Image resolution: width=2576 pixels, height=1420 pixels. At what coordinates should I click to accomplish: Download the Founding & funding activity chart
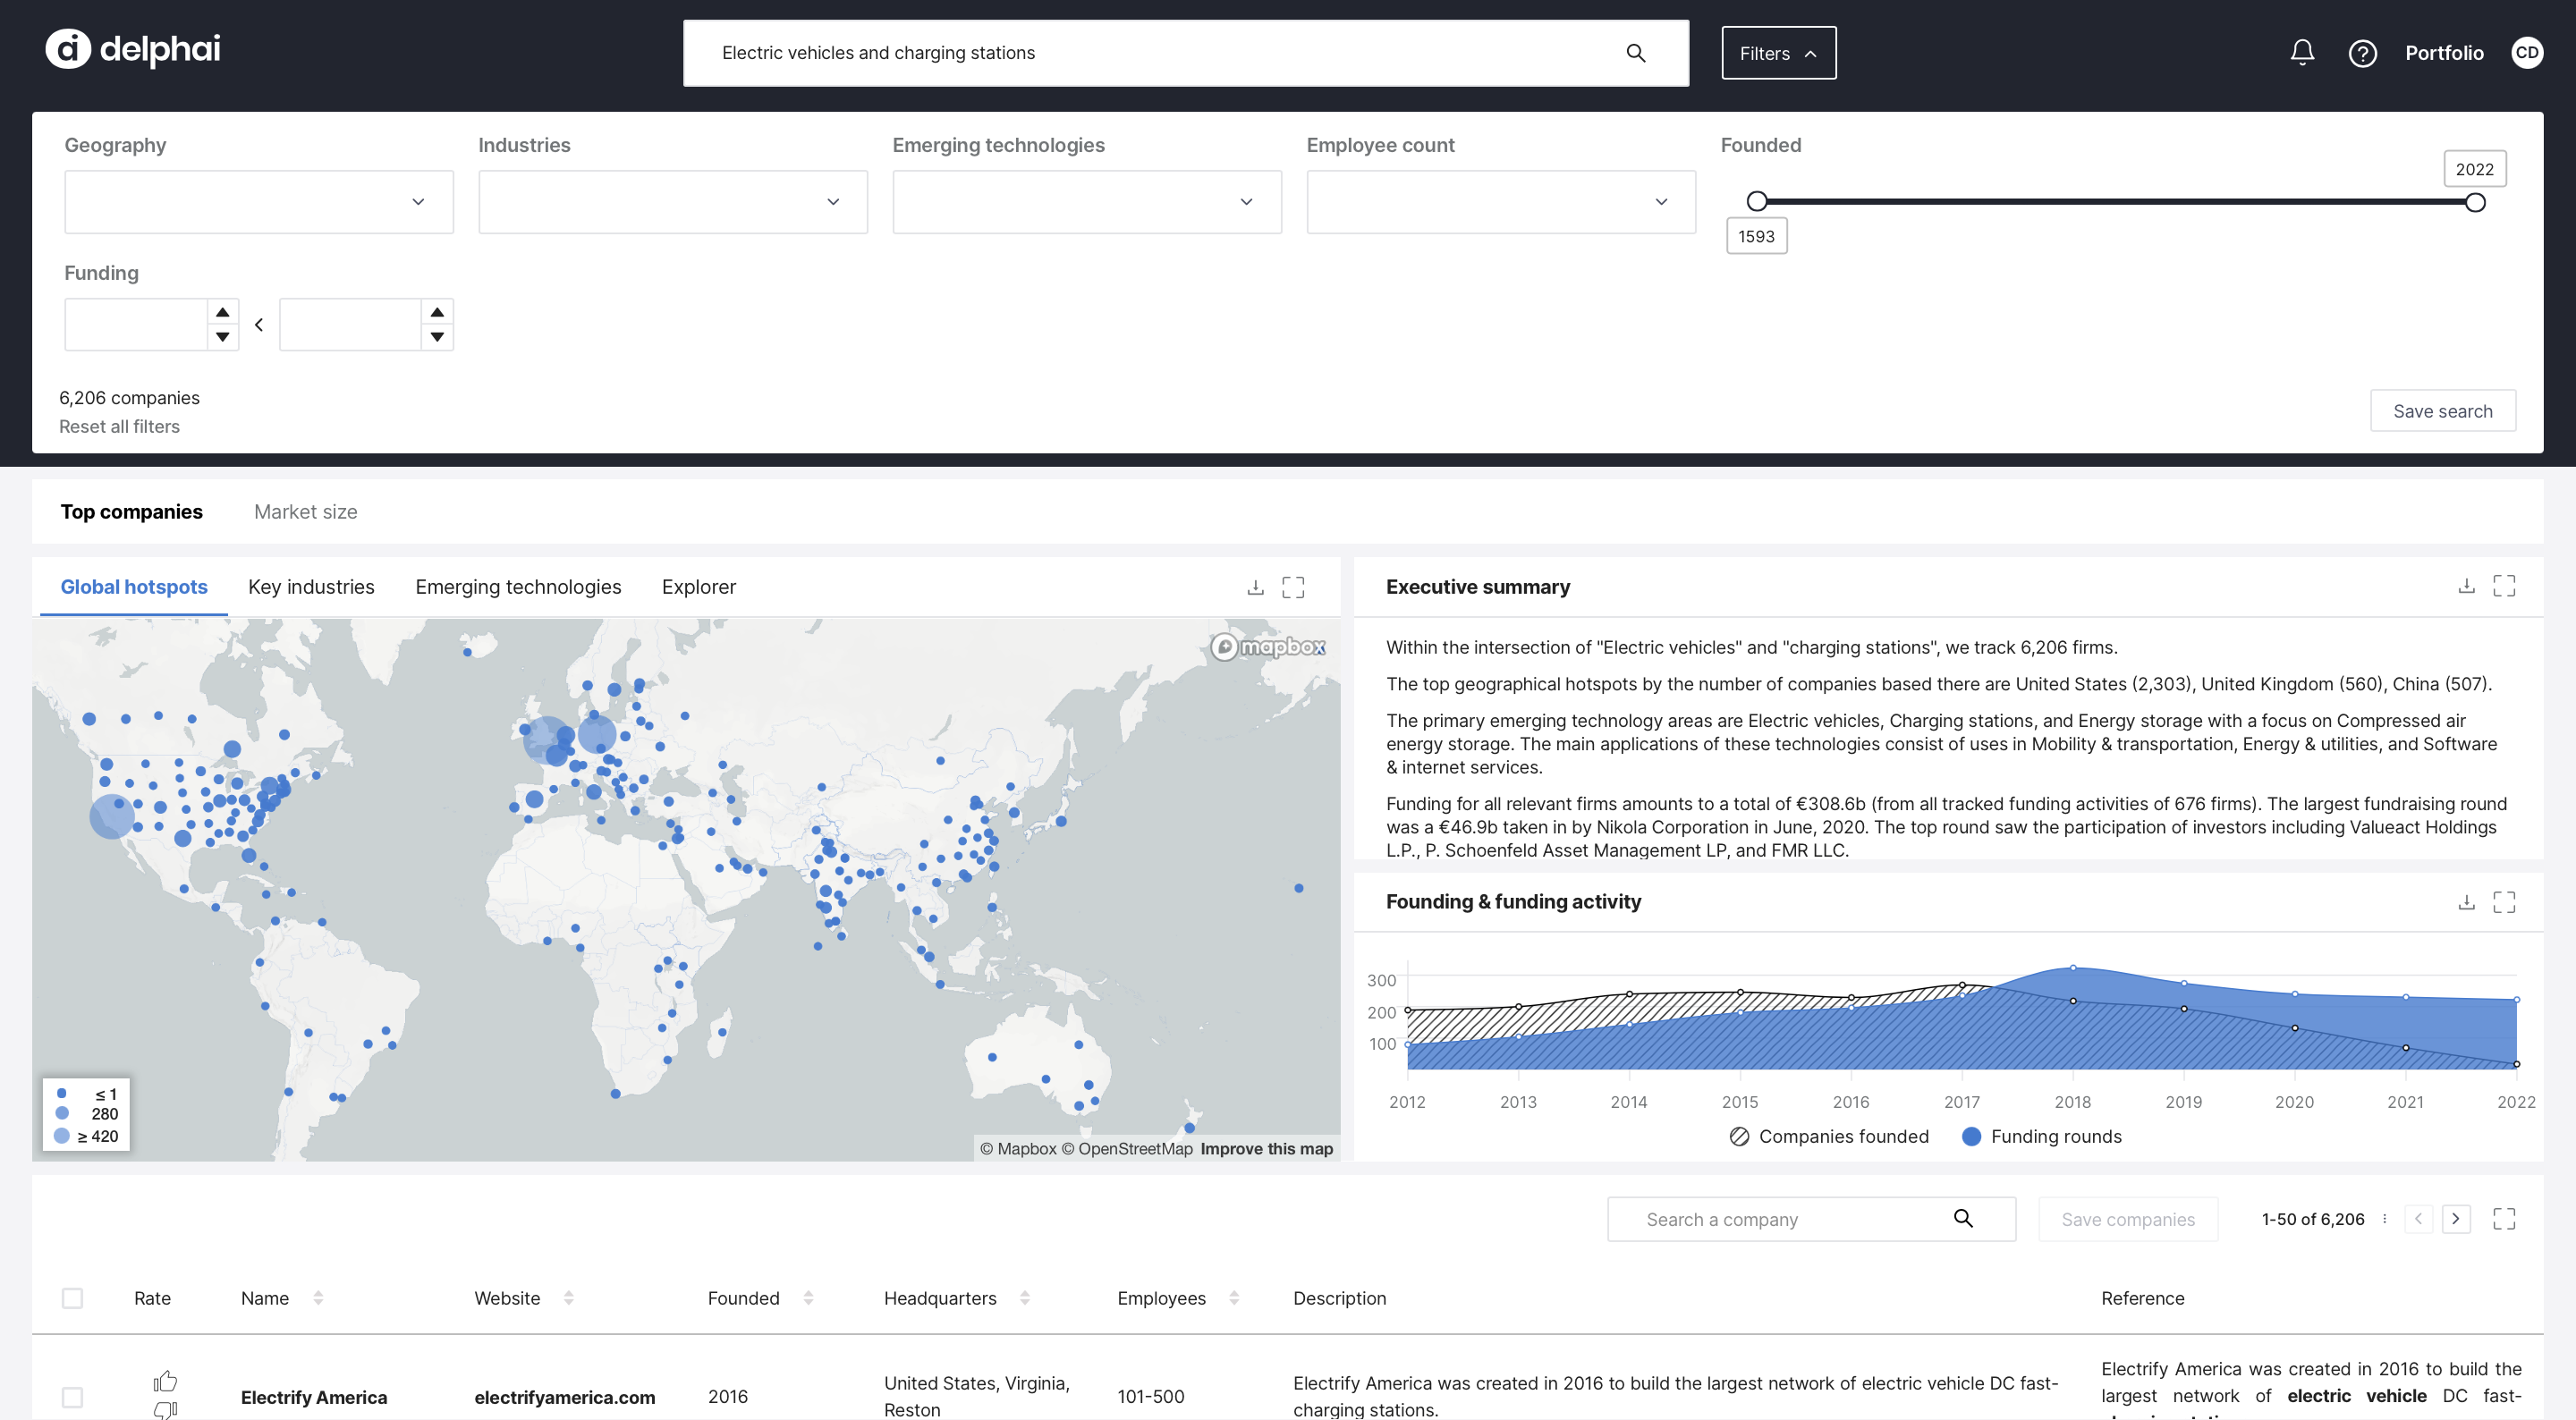2466,902
